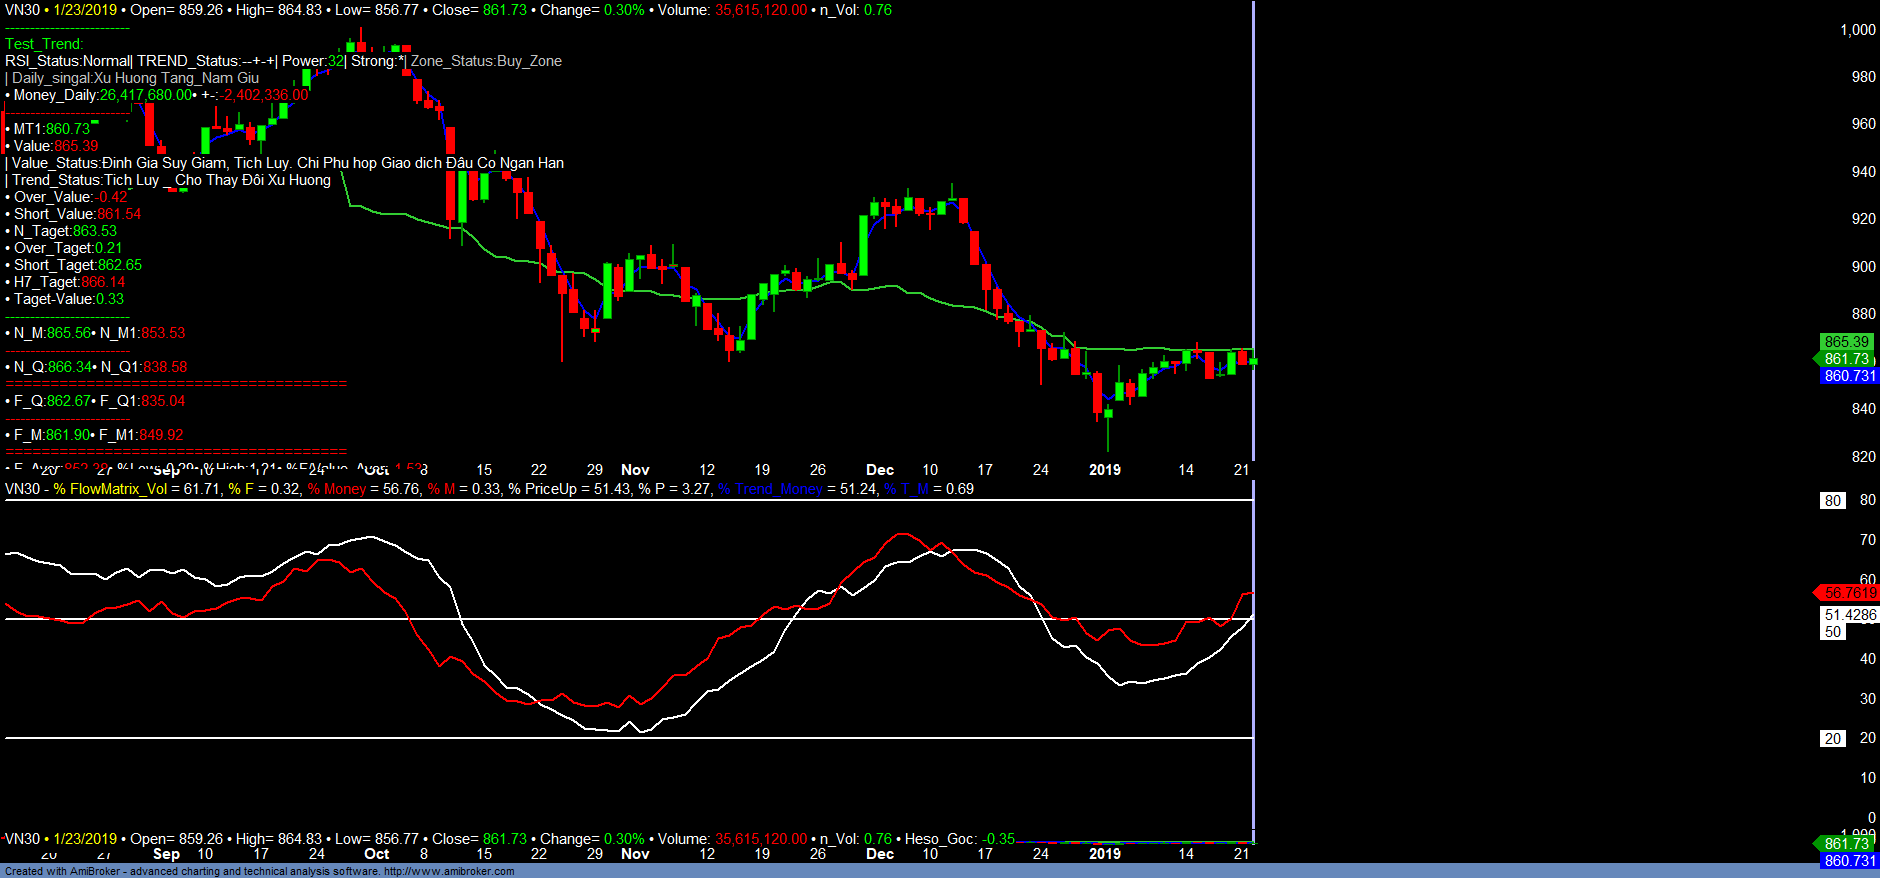Click Dec on the bottom date axis
Image resolution: width=1880 pixels, height=878 pixels.
(879, 854)
